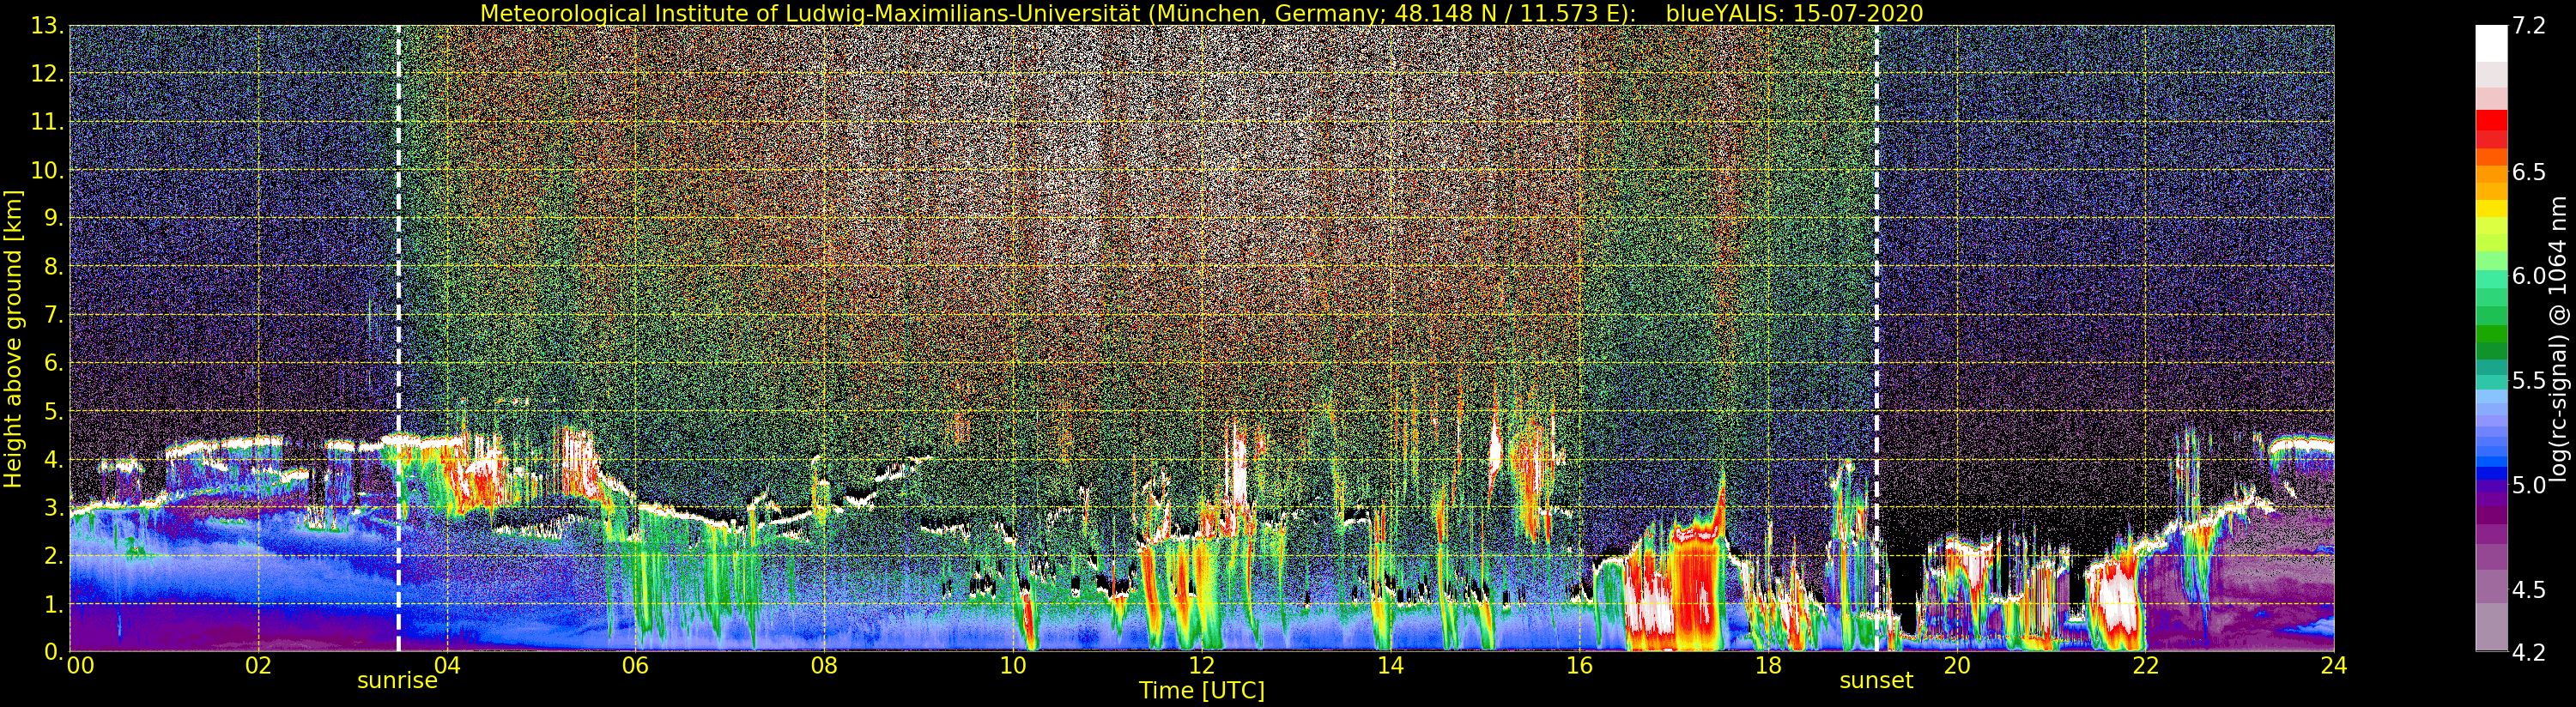Click the 7.2 value on the color scale
Viewport: 2576px width, 707px height.
click(2528, 26)
